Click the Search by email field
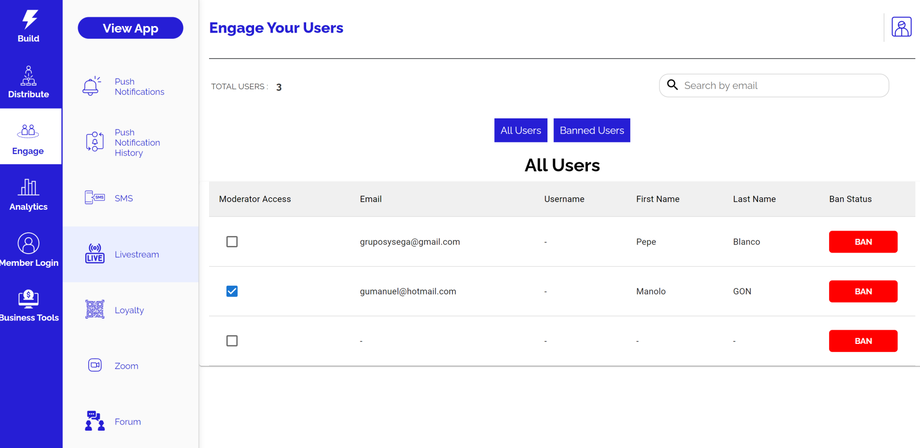This screenshot has height=448, width=920. click(x=782, y=86)
